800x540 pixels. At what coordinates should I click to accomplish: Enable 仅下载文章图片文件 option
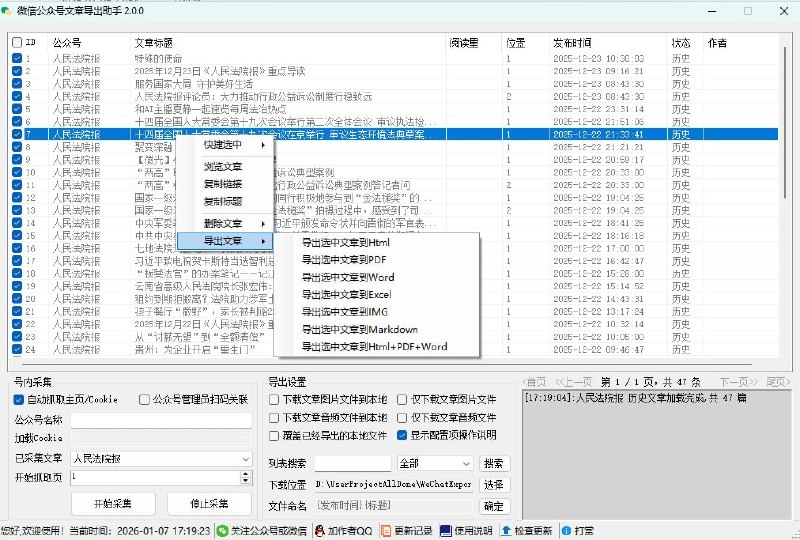click(402, 399)
